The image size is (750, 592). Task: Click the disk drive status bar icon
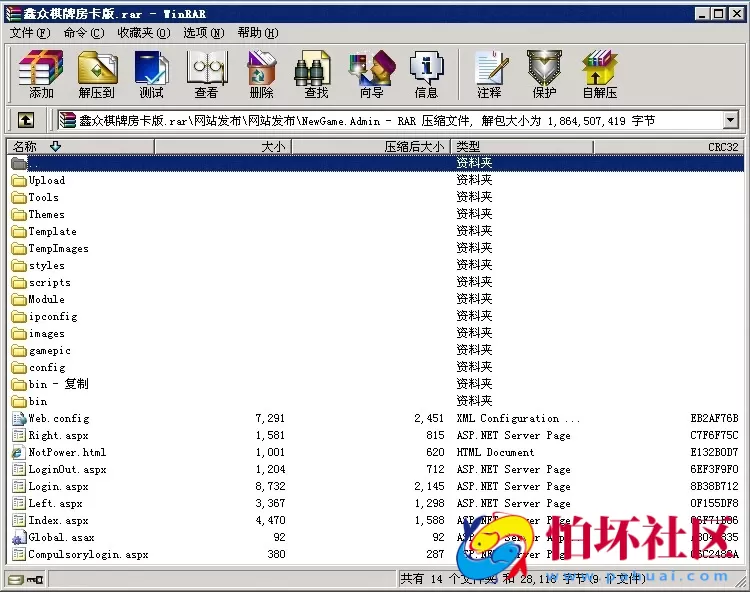coord(16,580)
